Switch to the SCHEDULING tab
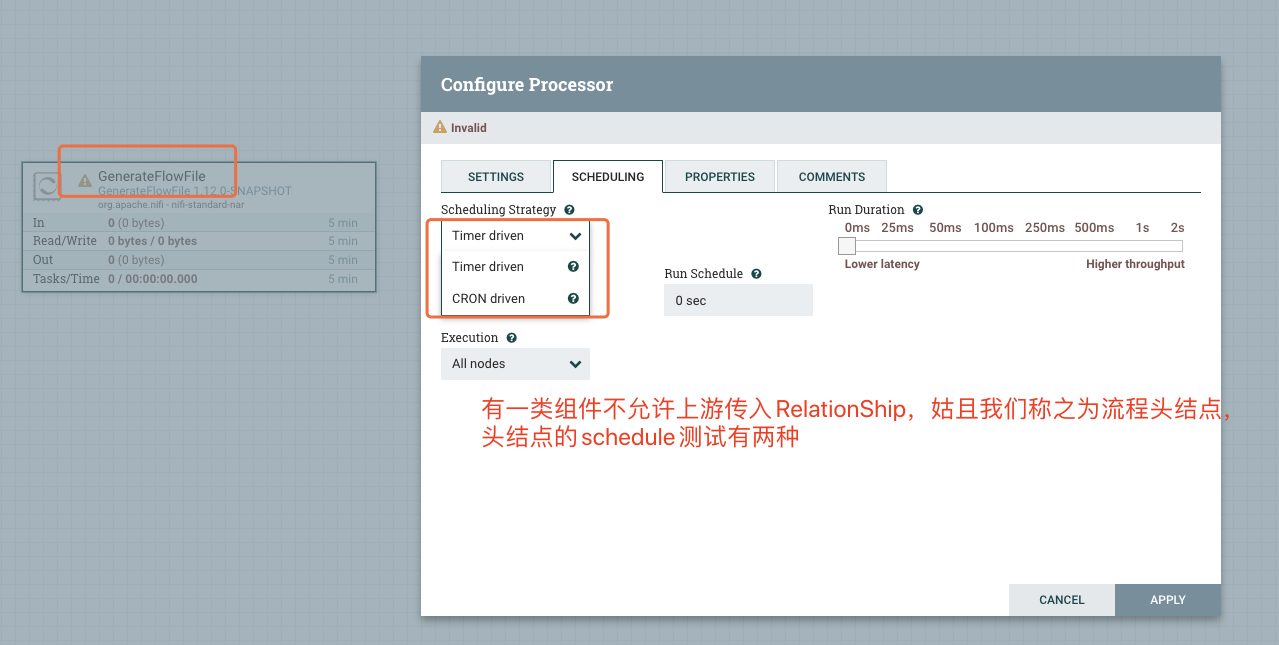This screenshot has width=1279, height=645. click(608, 177)
